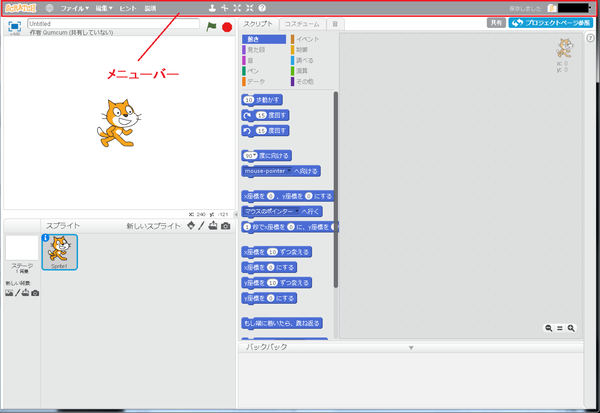Screen dimensions: 600x413
Task: Take new backdrop photo with camera
Action: pos(35,293)
